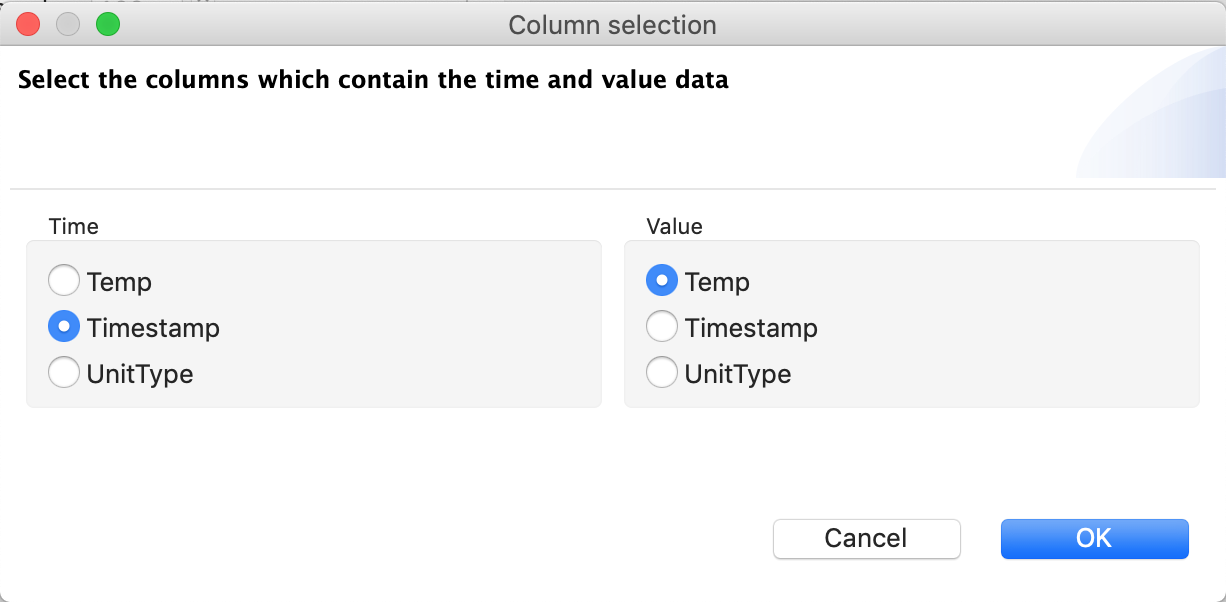Click the Cancel button
This screenshot has width=1226, height=602.
(866, 538)
